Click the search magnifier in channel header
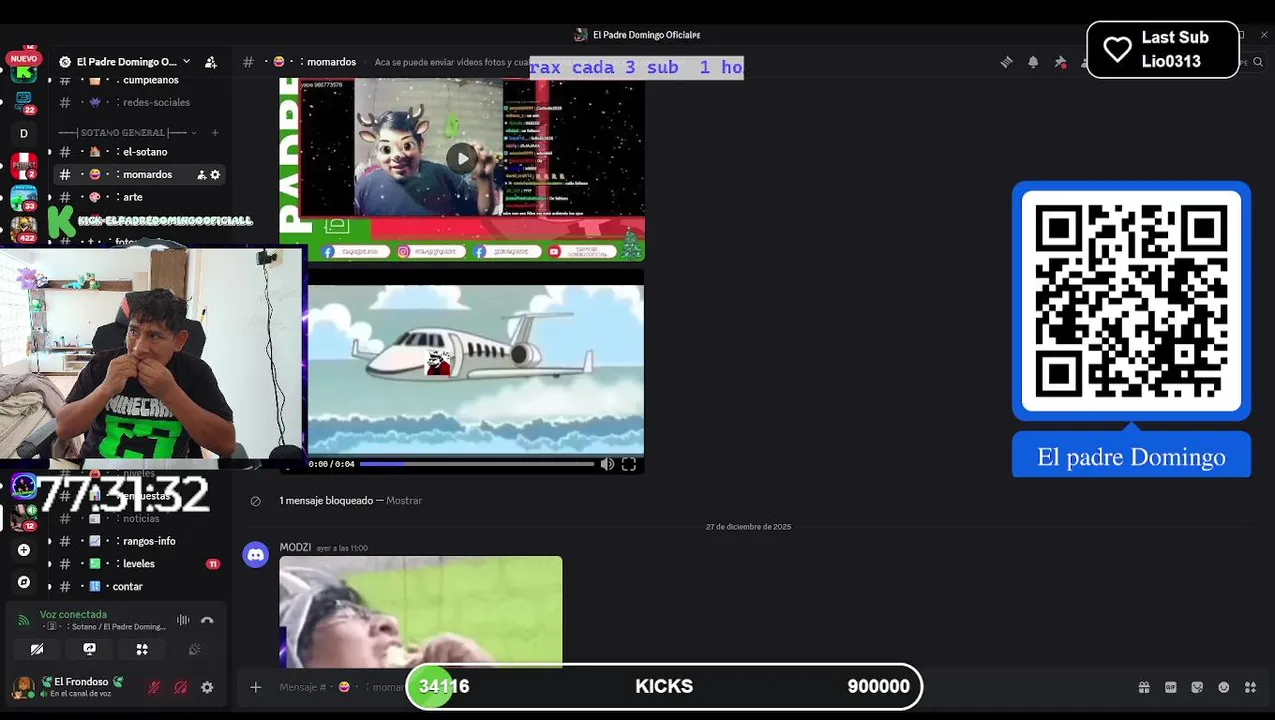Image resolution: width=1275 pixels, height=720 pixels. [1258, 62]
